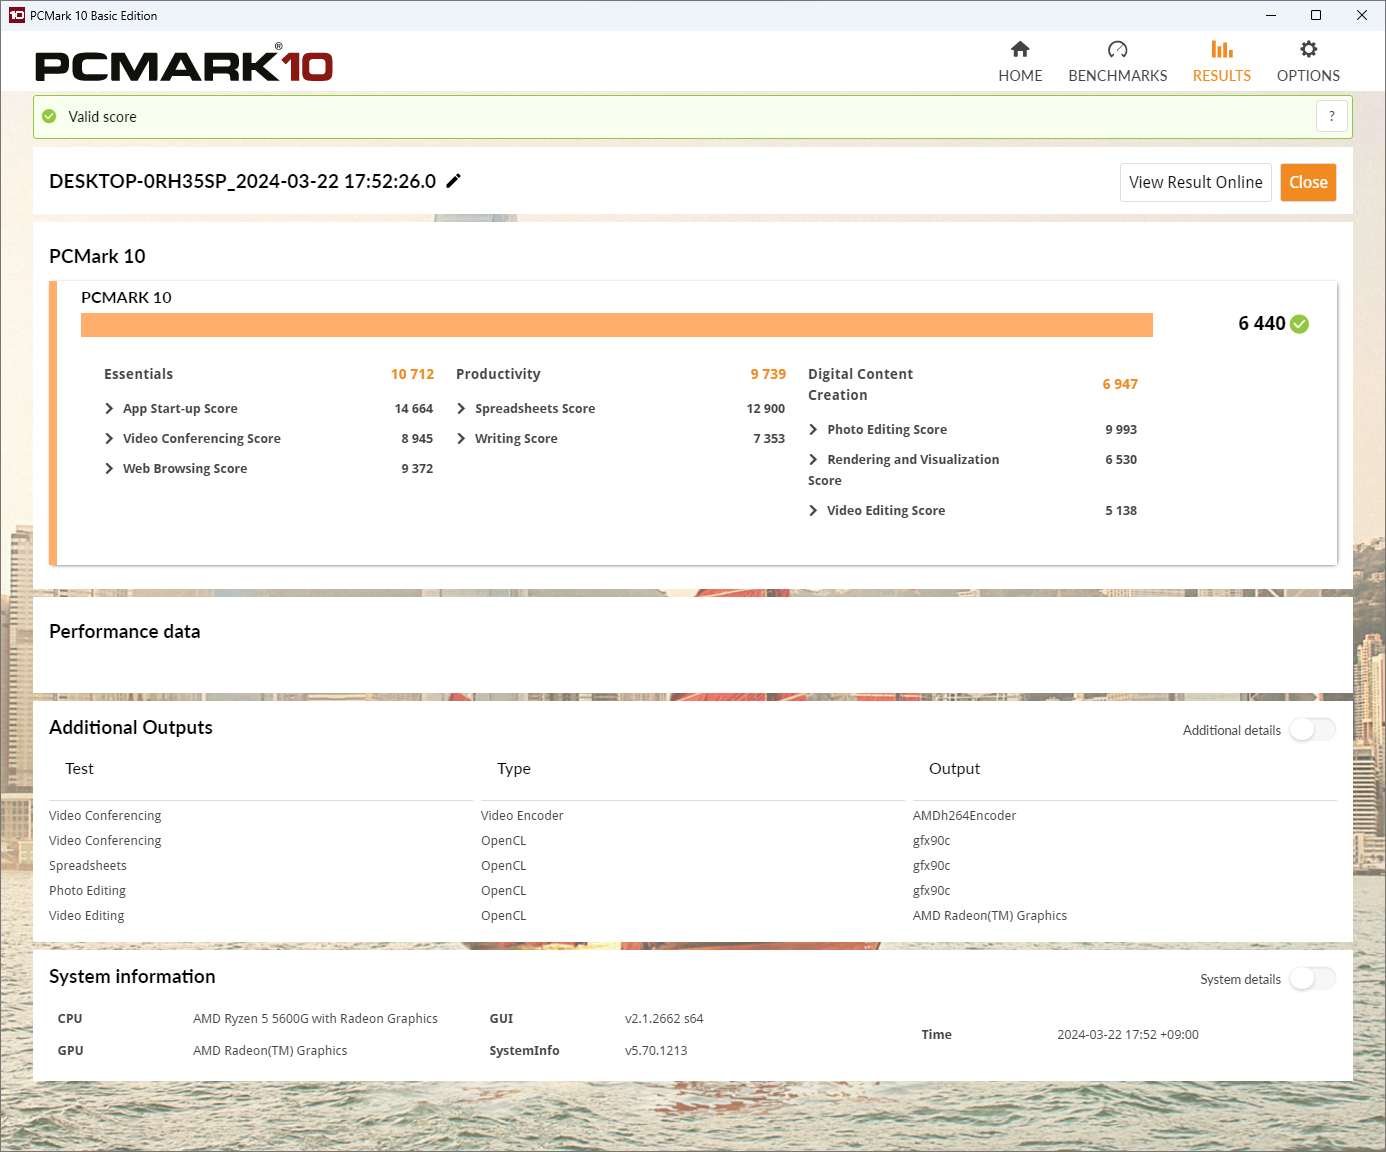Image resolution: width=1386 pixels, height=1152 pixels.
Task: Select the Video Encoder type cell
Action: [x=522, y=815]
